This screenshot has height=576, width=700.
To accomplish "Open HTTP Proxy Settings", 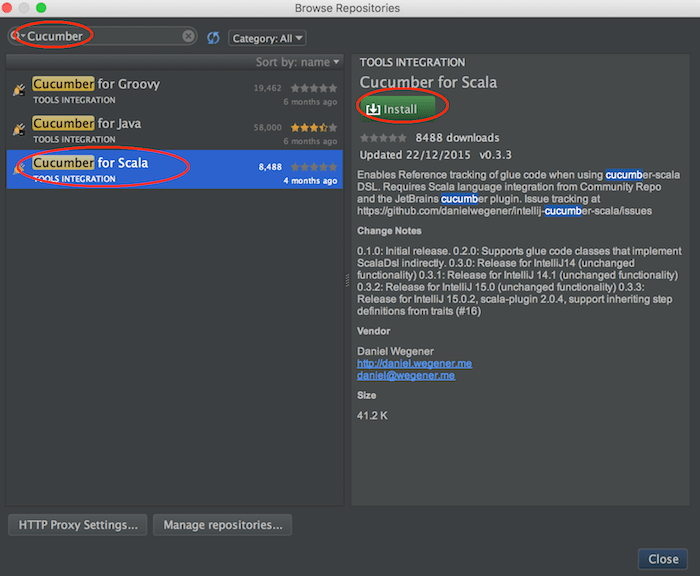I will point(78,525).
